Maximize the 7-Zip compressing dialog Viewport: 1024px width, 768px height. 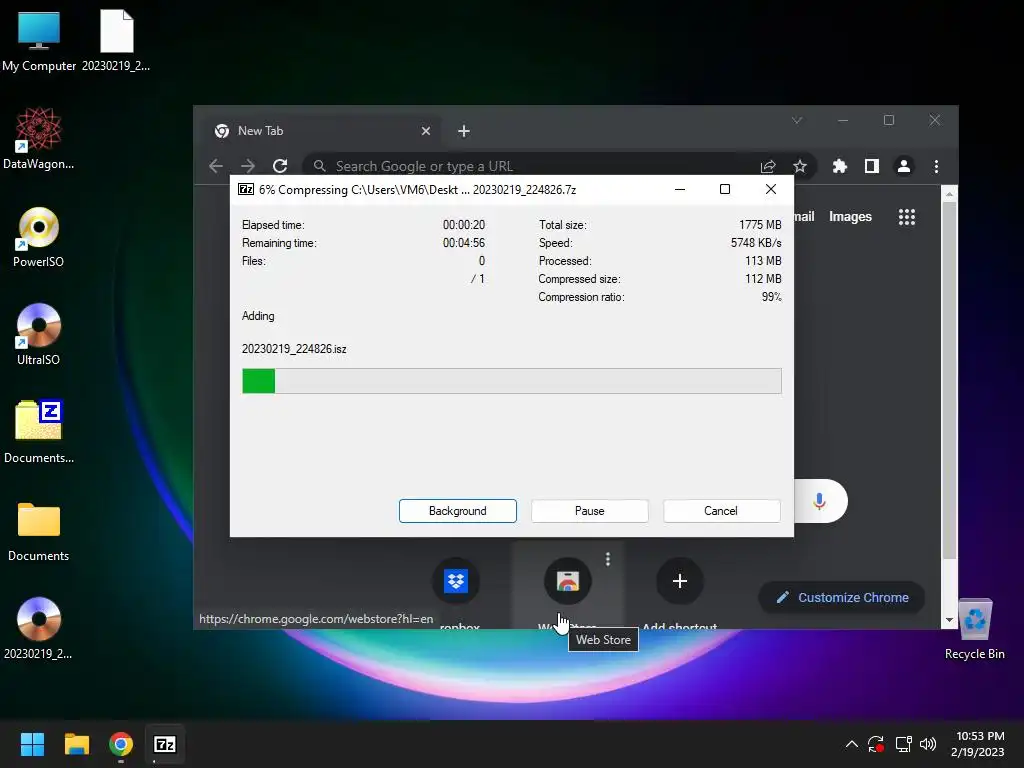[725, 189]
